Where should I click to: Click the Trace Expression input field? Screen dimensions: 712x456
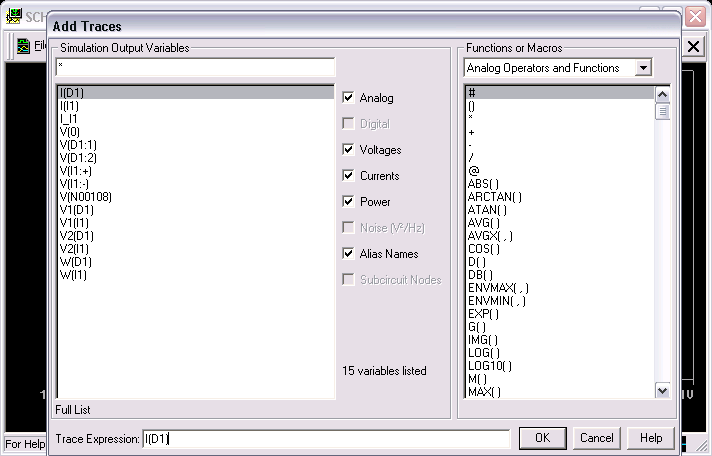point(326,438)
